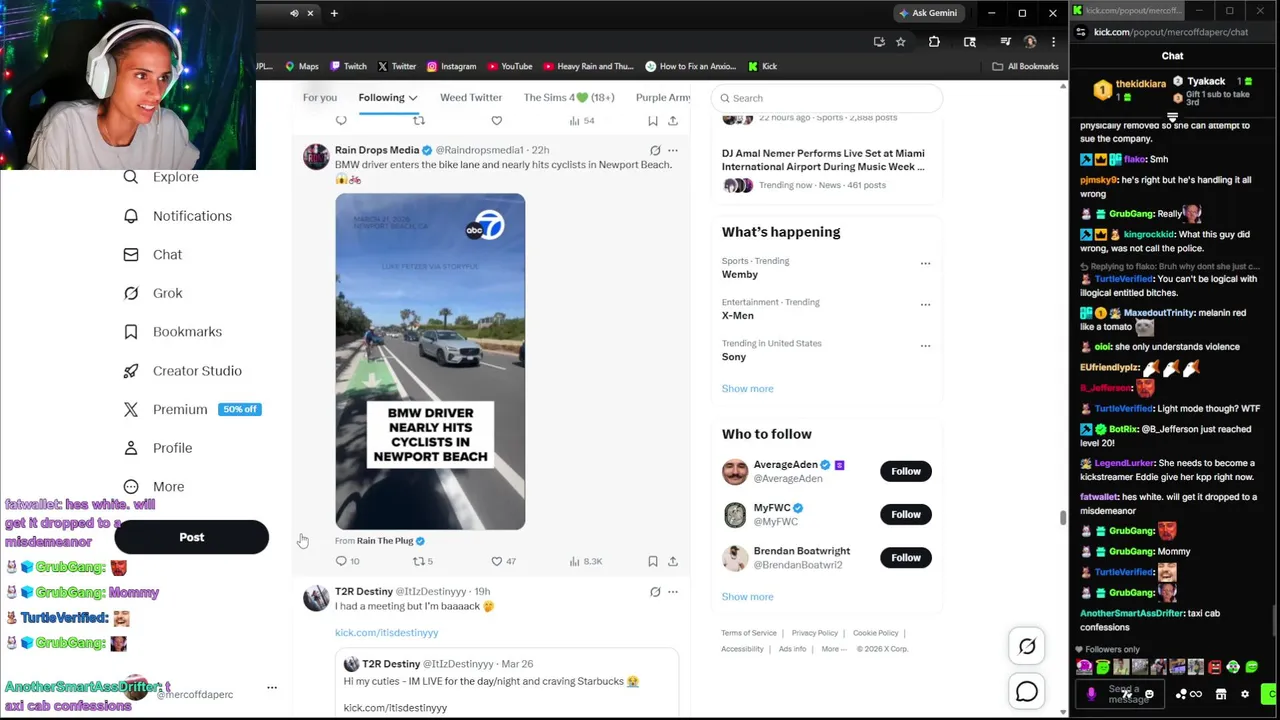Open Terms of Service footer link
The width and height of the screenshot is (1280, 720).
(749, 633)
